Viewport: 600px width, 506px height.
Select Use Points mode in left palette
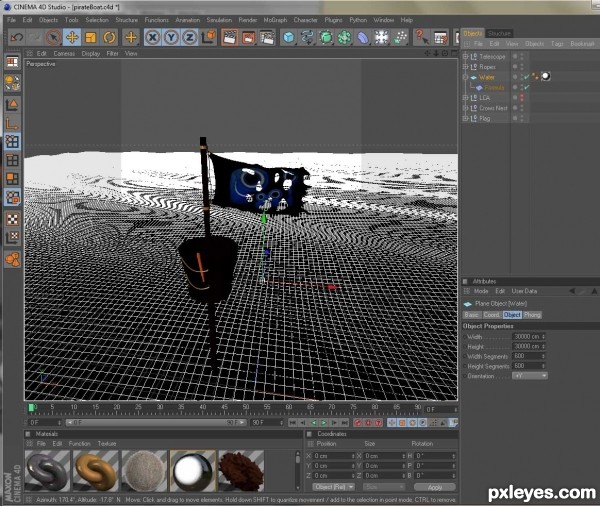[13, 142]
